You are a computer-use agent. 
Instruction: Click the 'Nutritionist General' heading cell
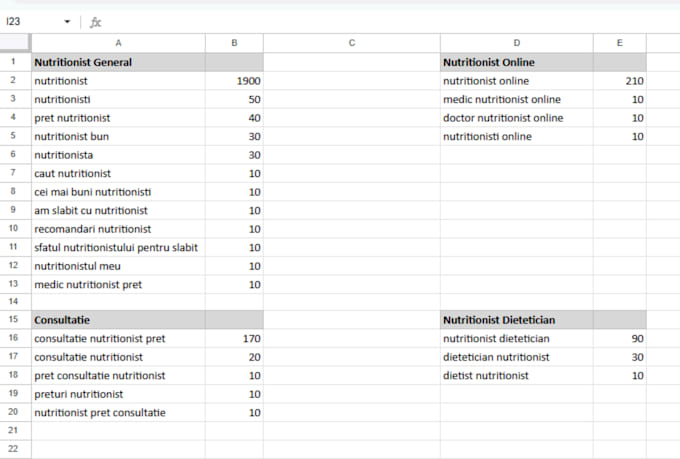click(x=118, y=62)
